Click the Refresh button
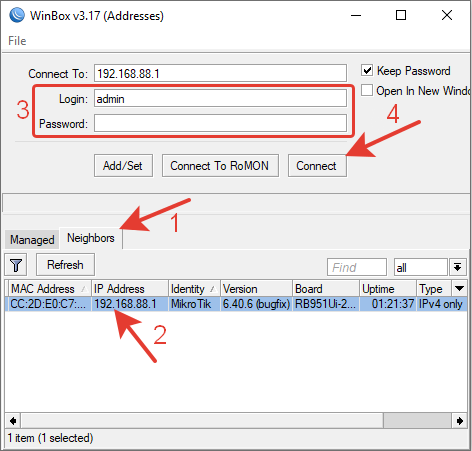This screenshot has width=472, height=451. point(65,265)
